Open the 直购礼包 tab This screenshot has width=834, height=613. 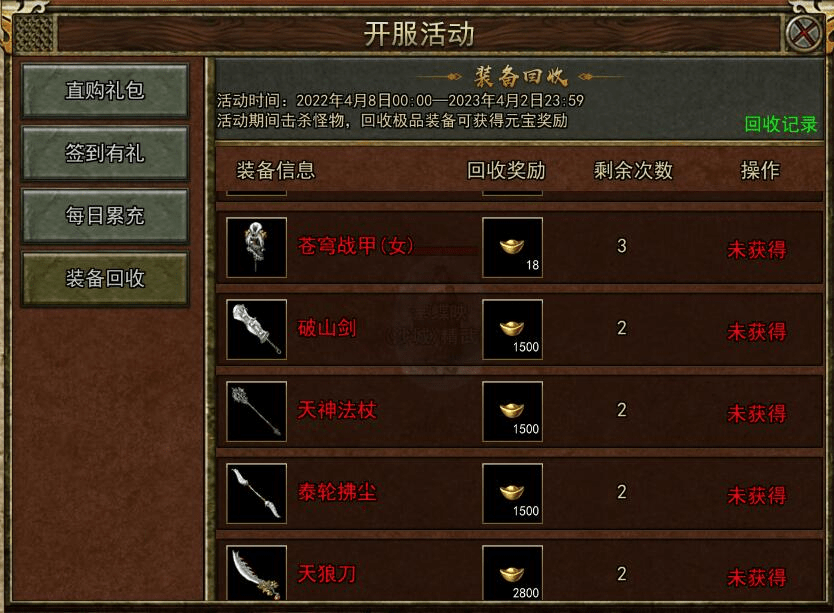pyautogui.click(x=105, y=90)
